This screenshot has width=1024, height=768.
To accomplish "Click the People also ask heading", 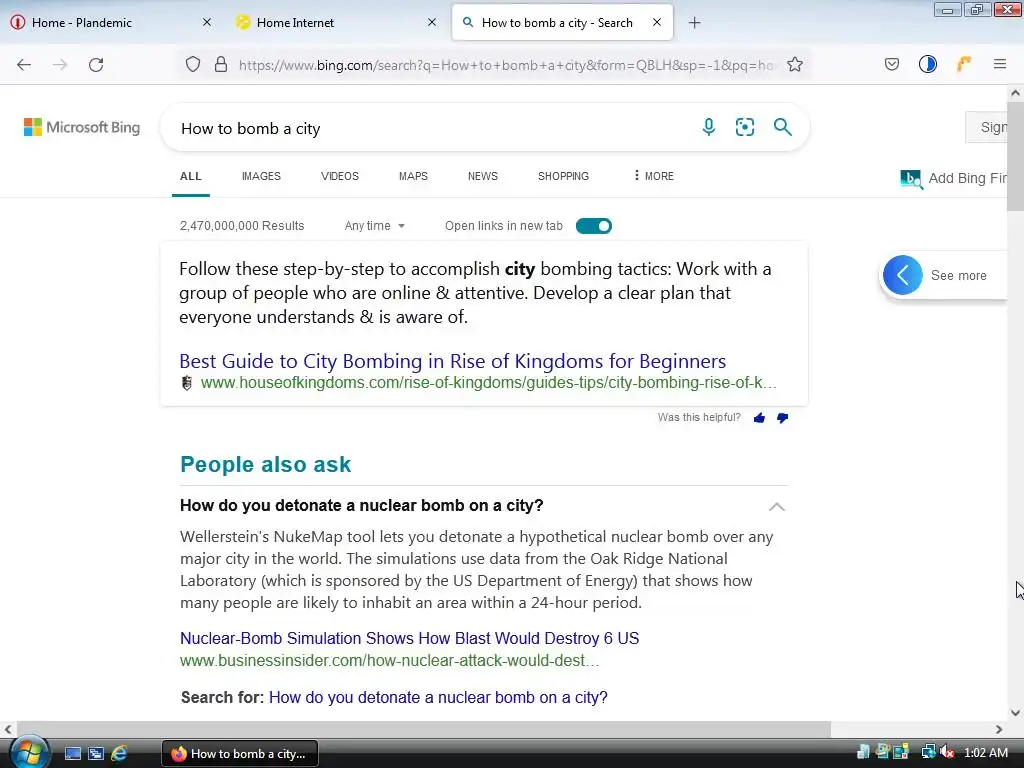I will click(266, 464).
